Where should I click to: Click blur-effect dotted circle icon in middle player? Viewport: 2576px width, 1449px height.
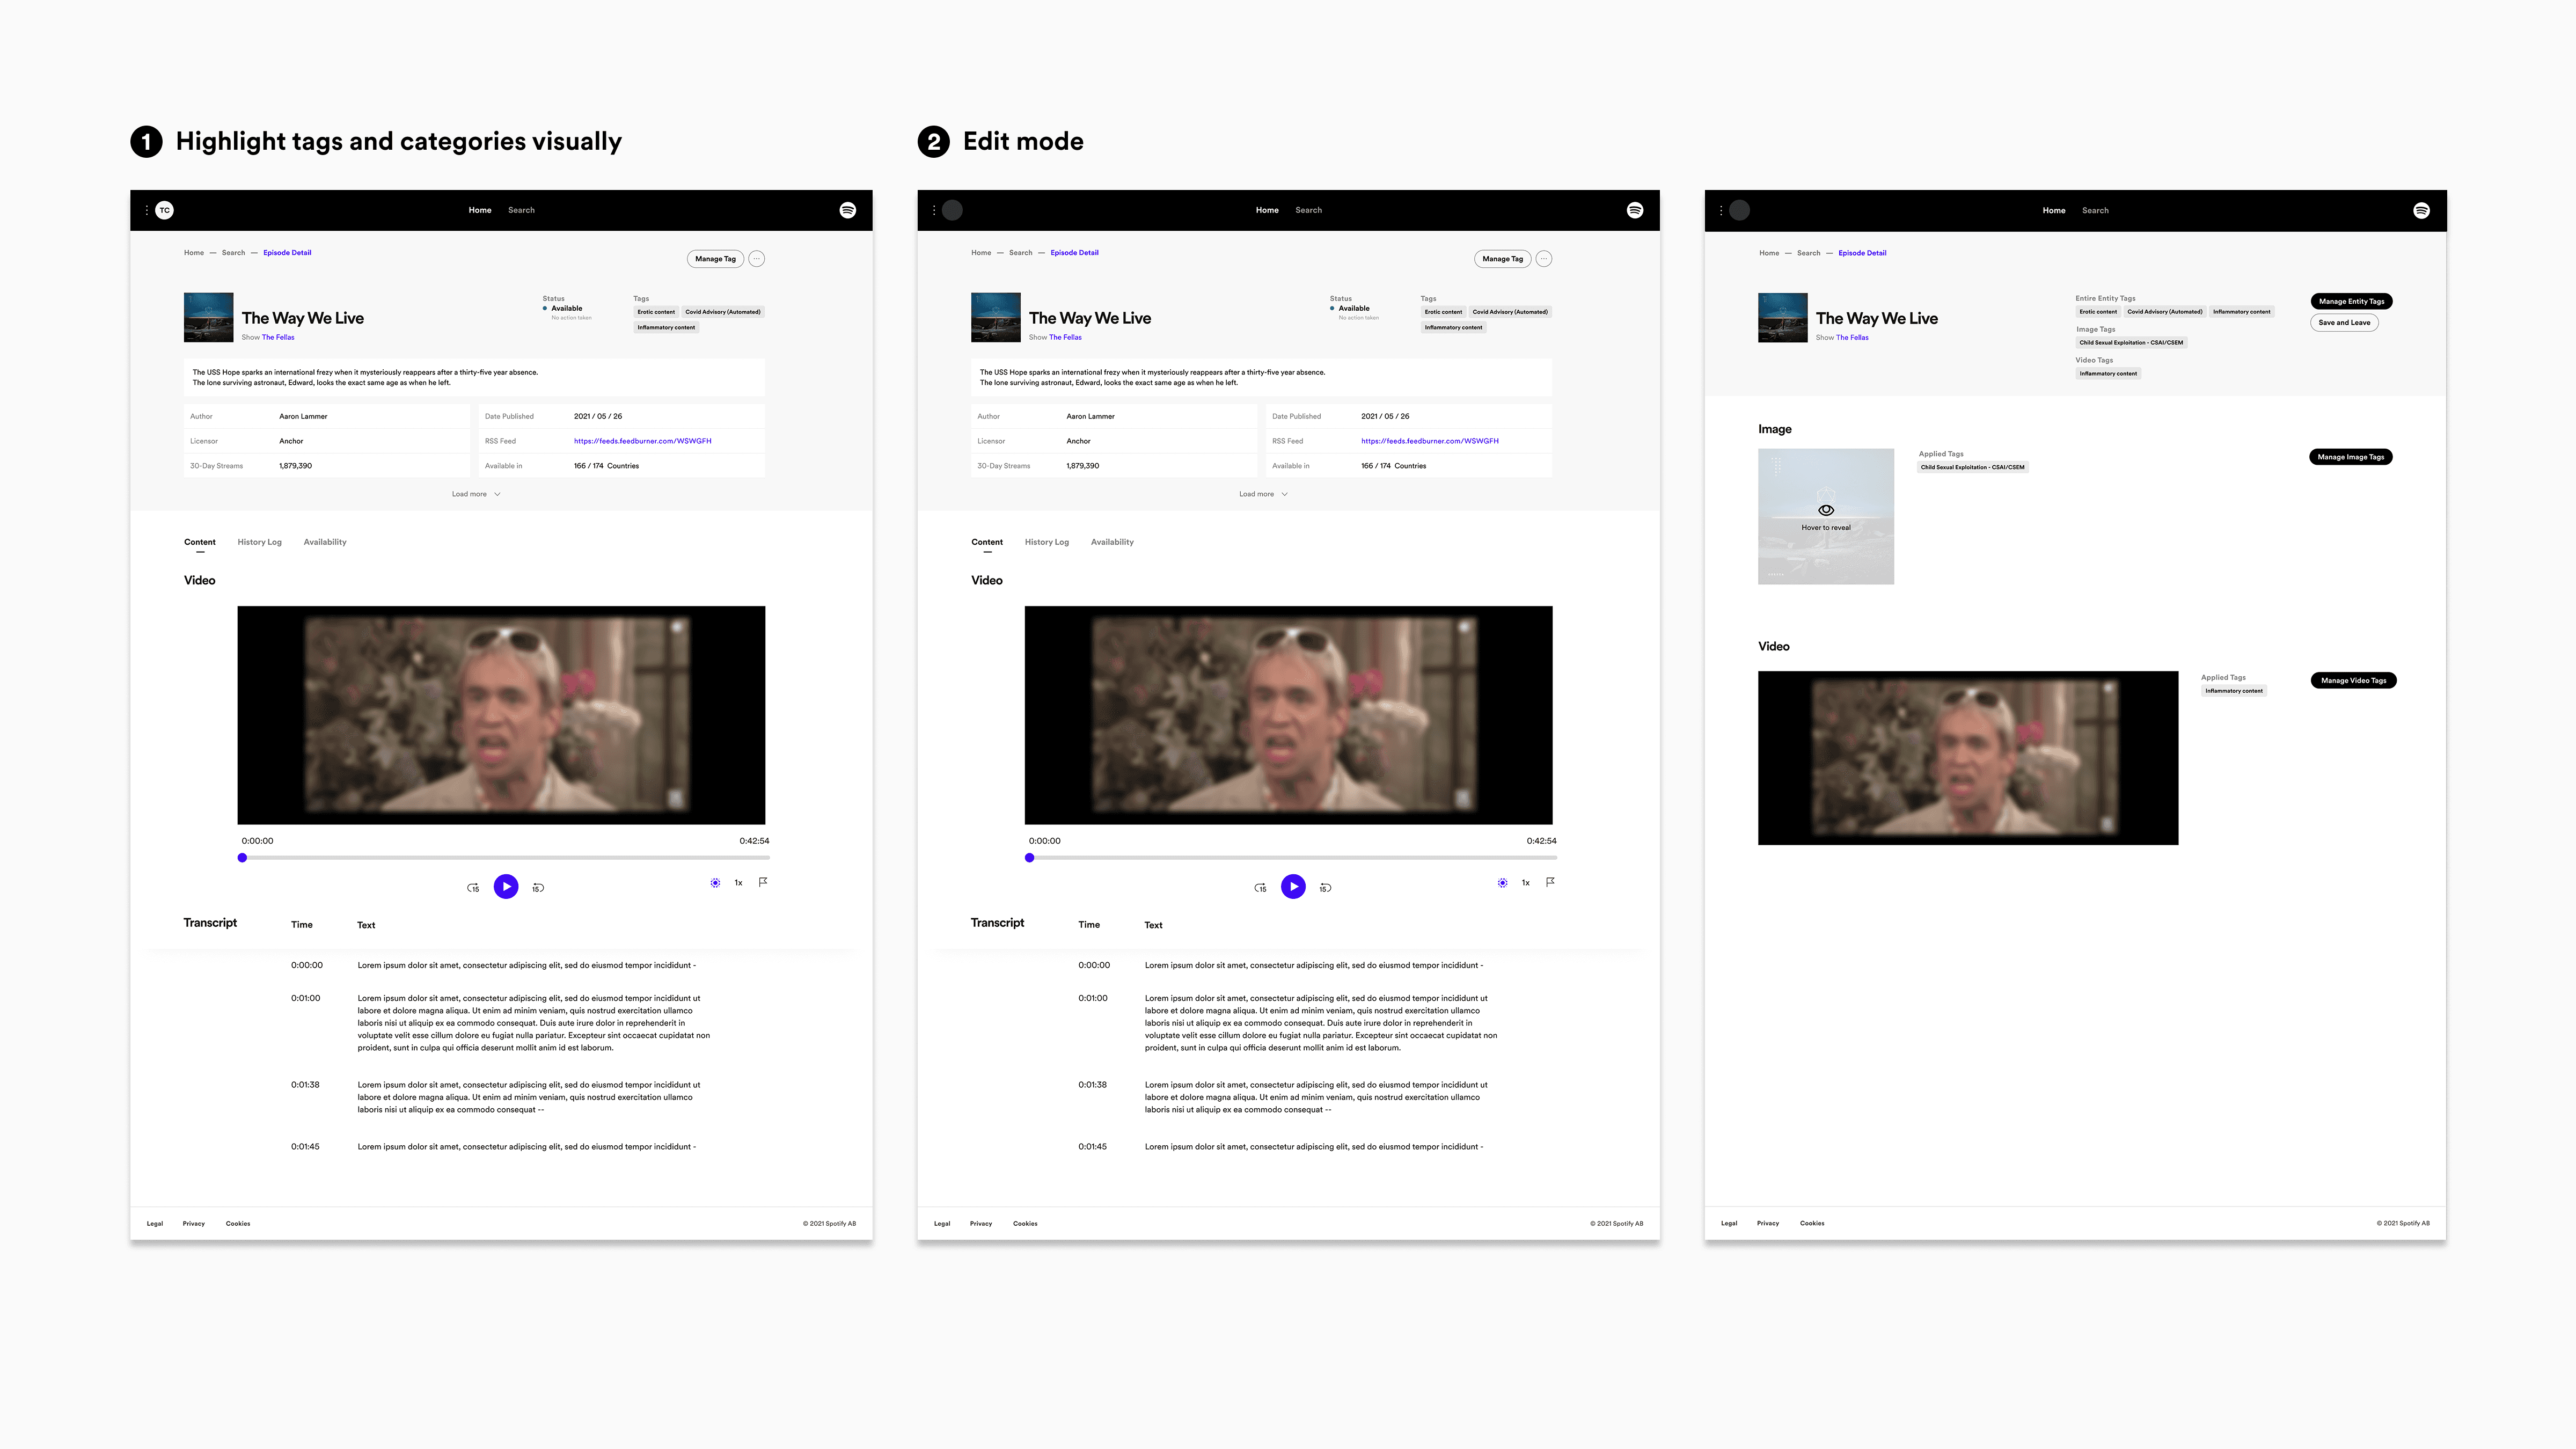pyautogui.click(x=1502, y=883)
